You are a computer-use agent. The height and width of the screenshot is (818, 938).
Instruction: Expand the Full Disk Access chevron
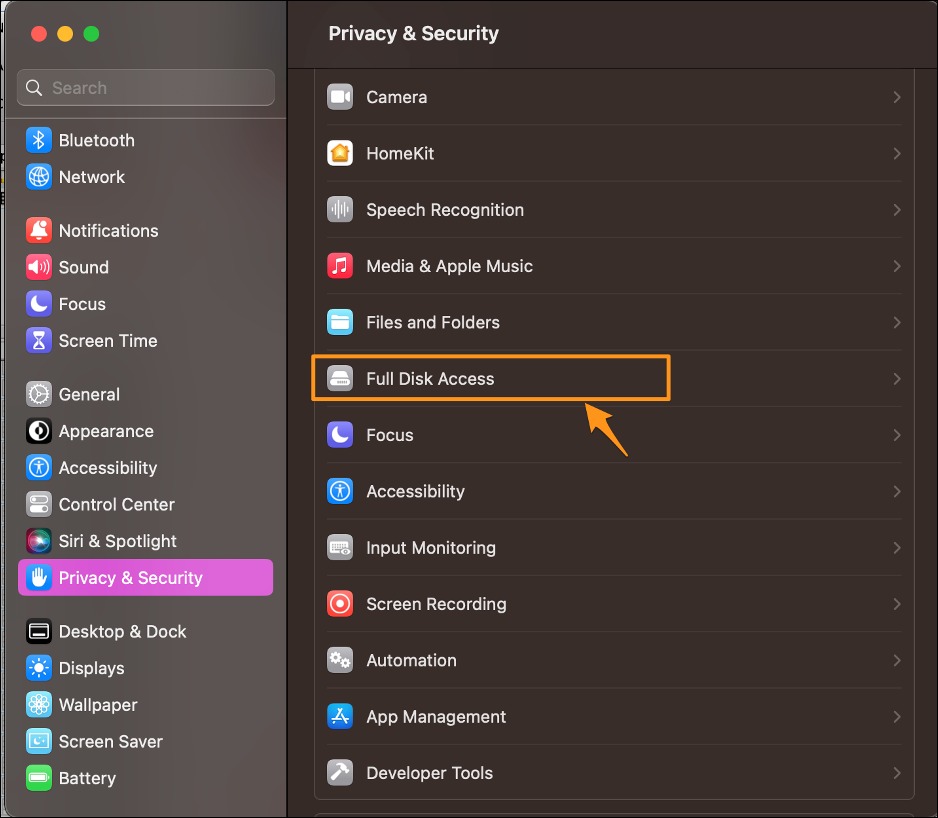(x=897, y=379)
